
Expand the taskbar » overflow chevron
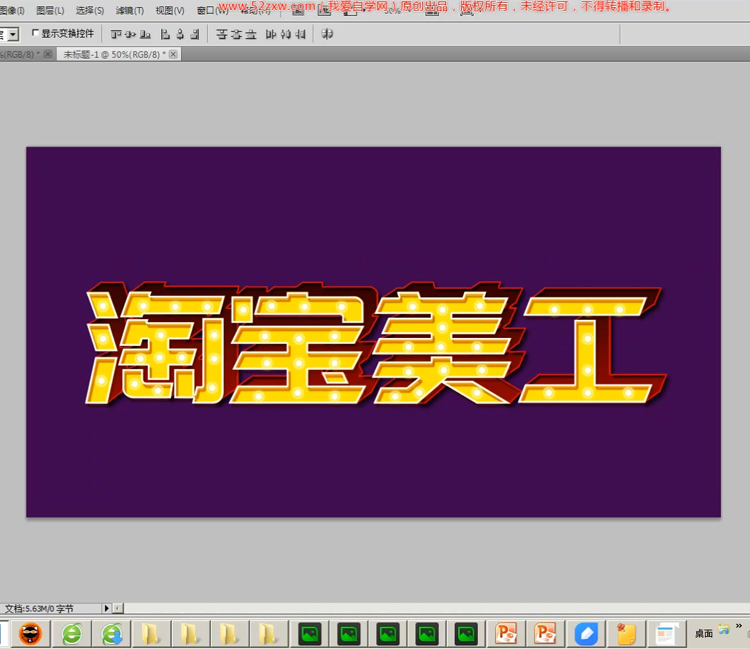click(x=739, y=626)
